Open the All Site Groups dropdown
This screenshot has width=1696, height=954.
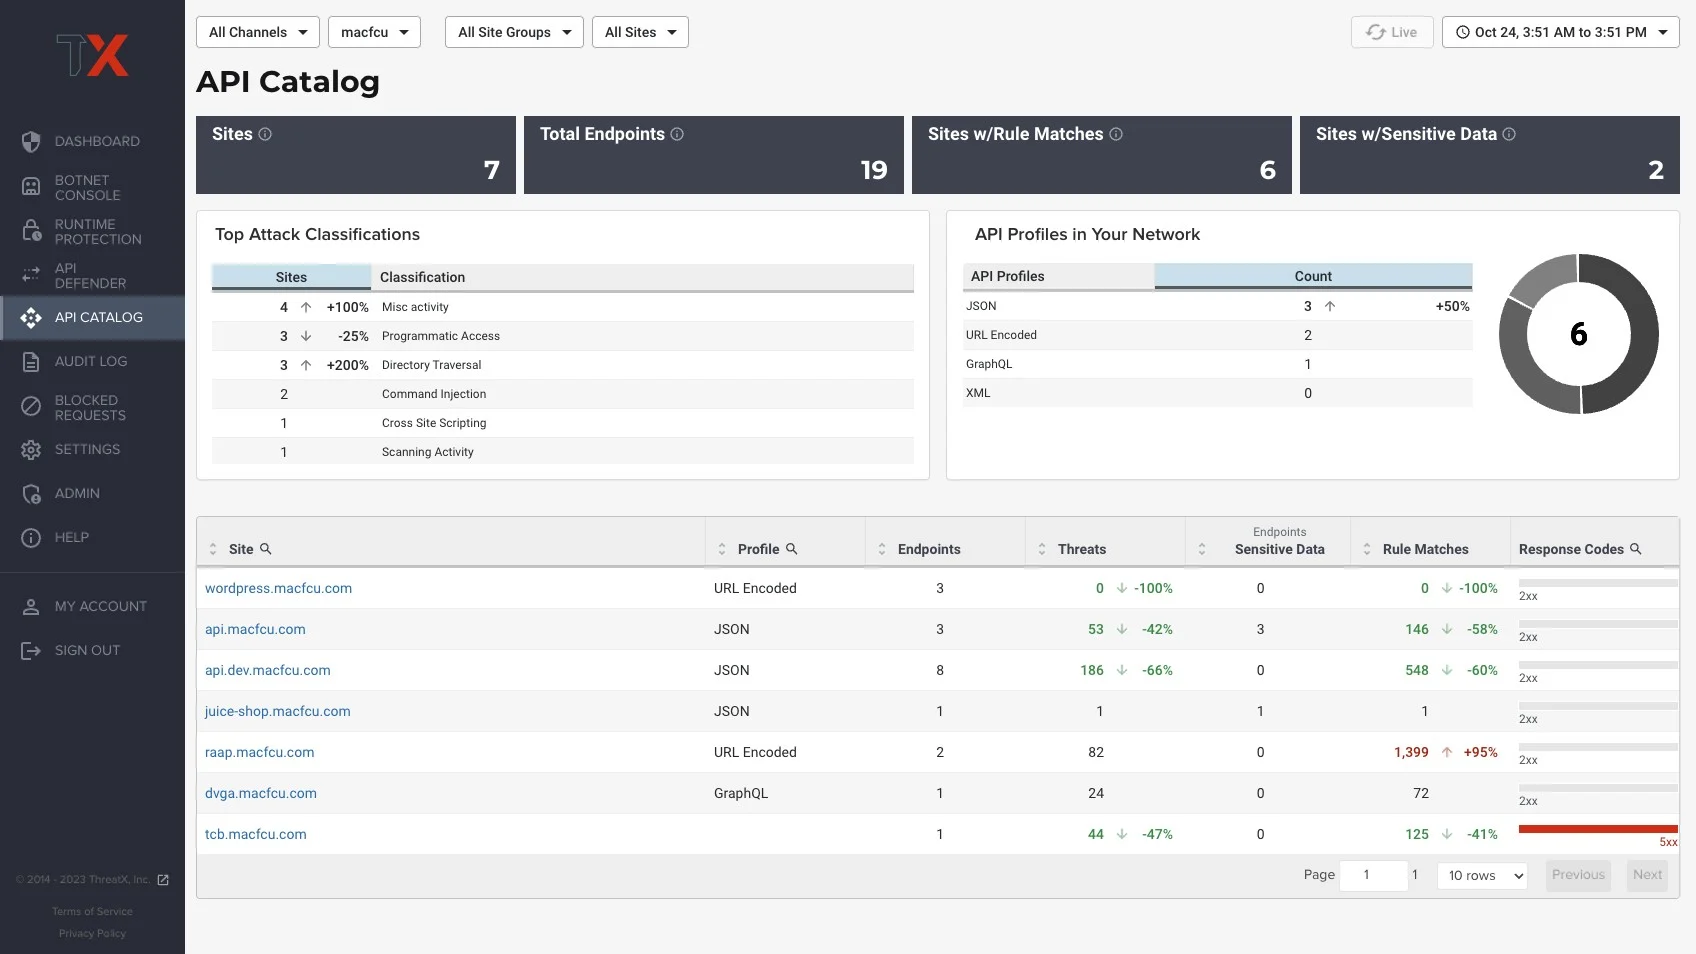click(x=514, y=32)
